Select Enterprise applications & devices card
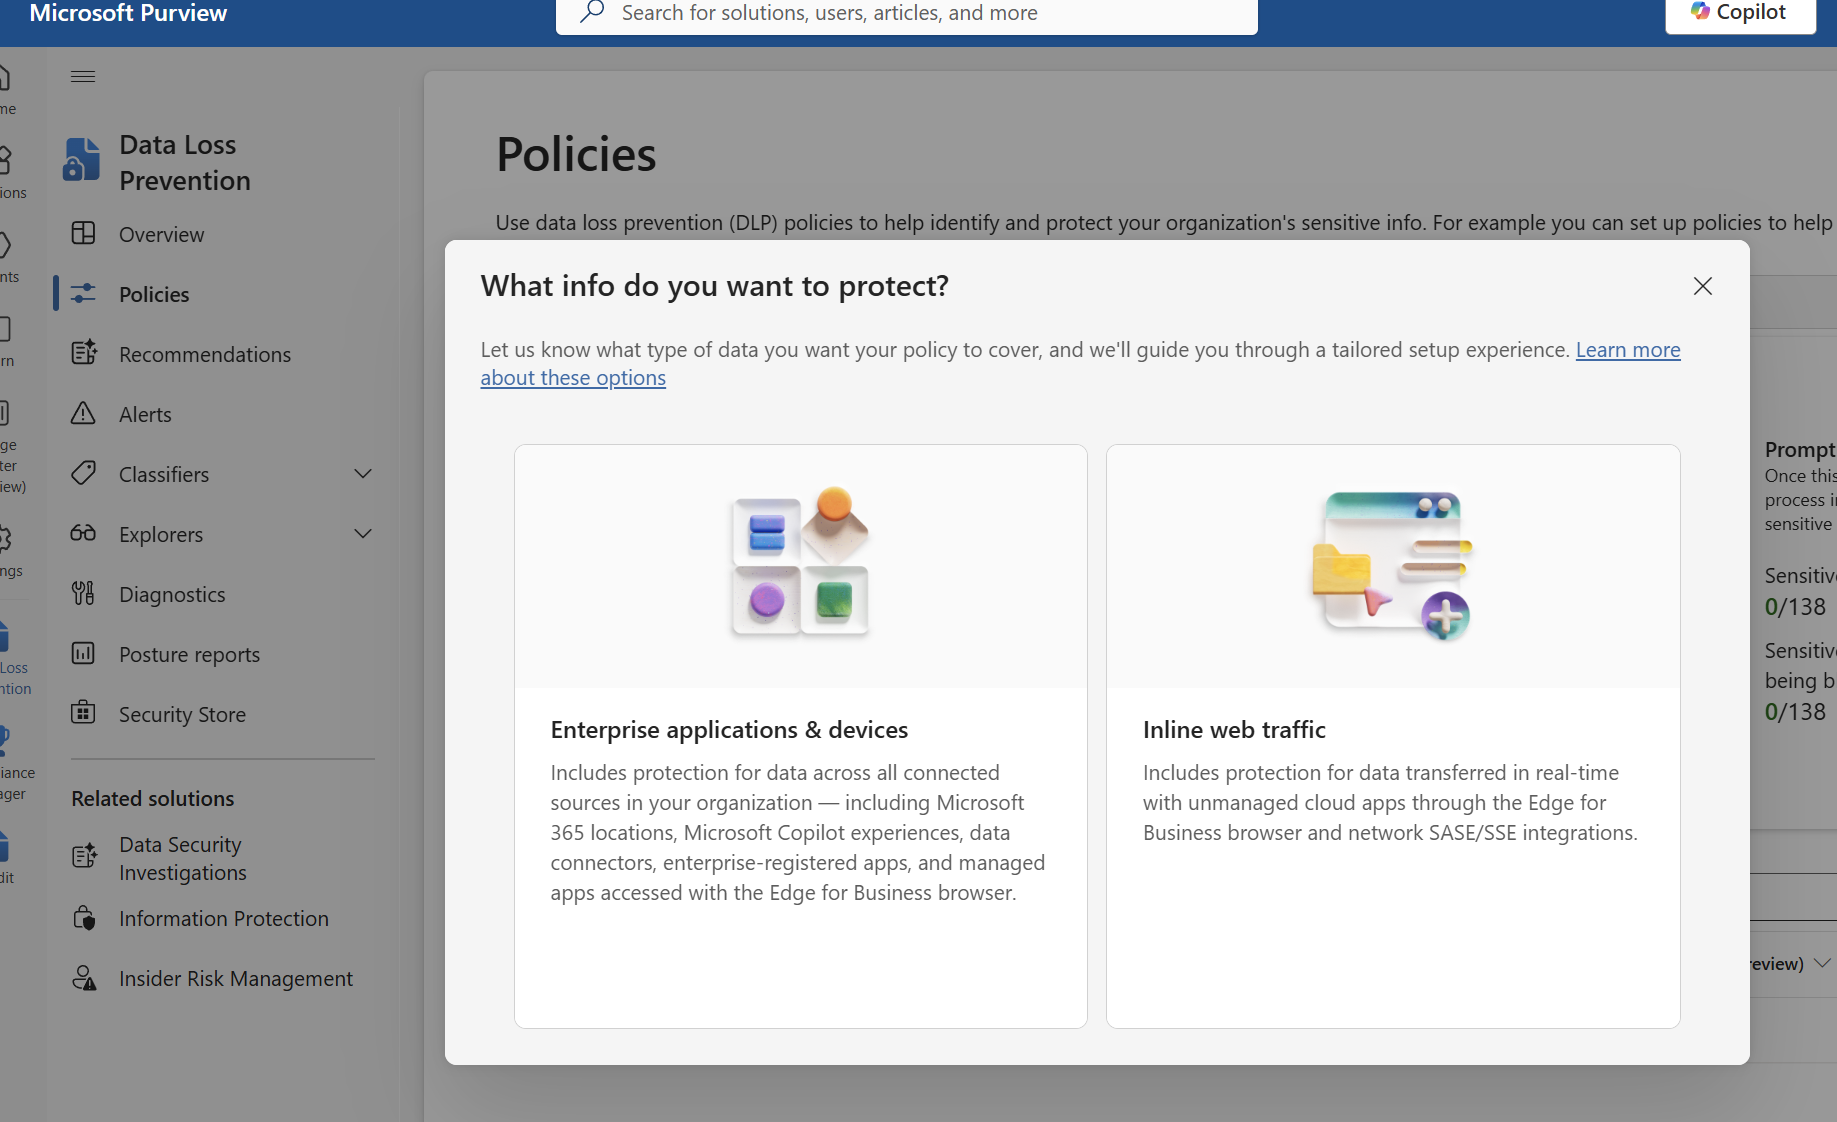The height and width of the screenshot is (1122, 1837). [800, 735]
